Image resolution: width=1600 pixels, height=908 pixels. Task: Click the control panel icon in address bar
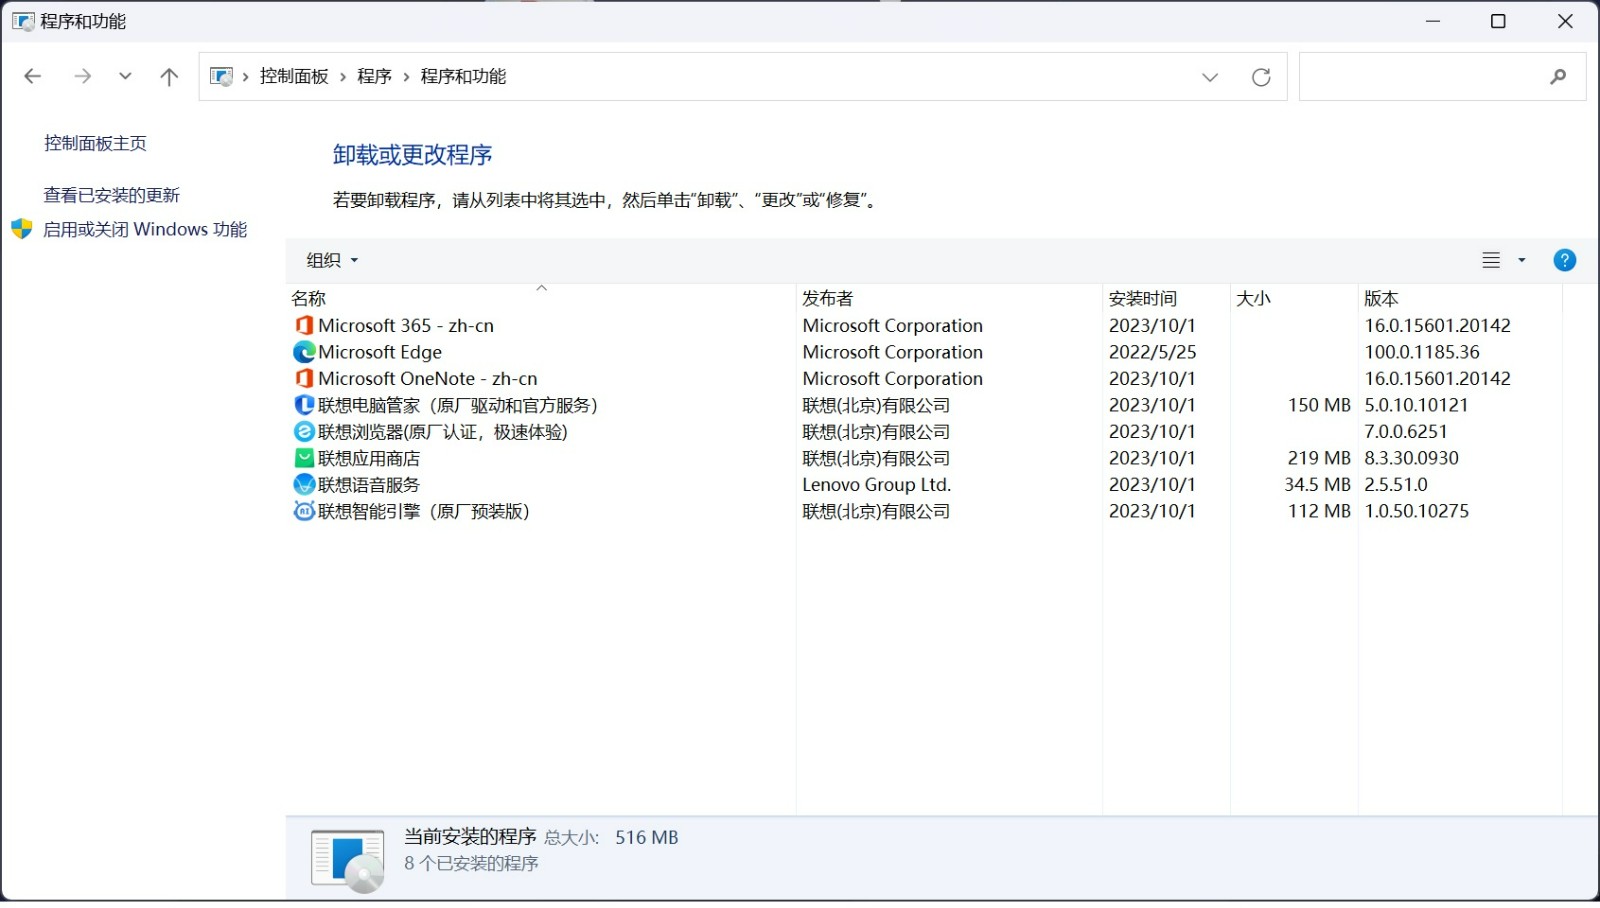222,76
